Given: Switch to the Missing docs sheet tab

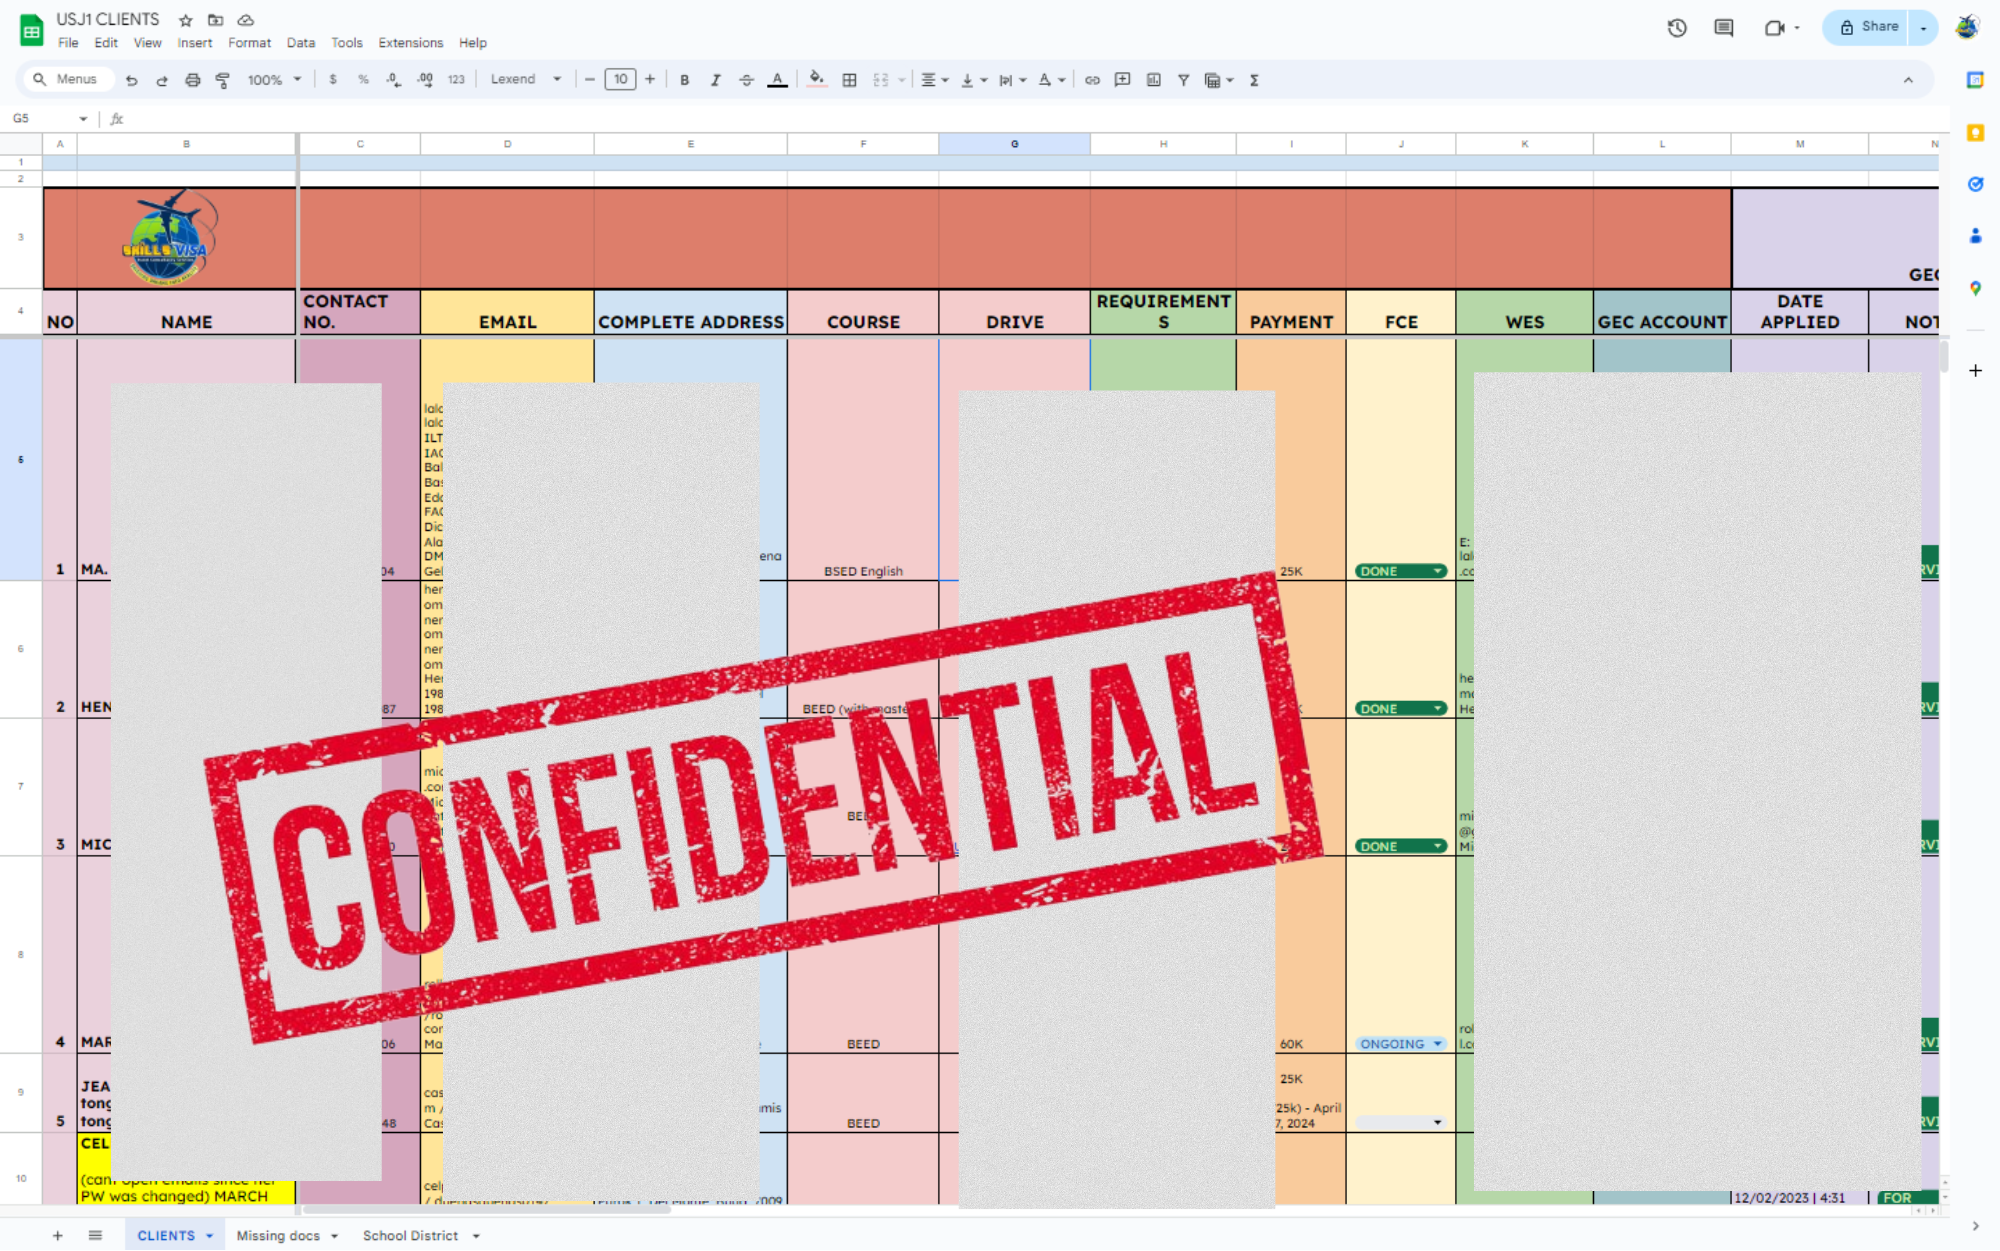Looking at the screenshot, I should coord(278,1236).
